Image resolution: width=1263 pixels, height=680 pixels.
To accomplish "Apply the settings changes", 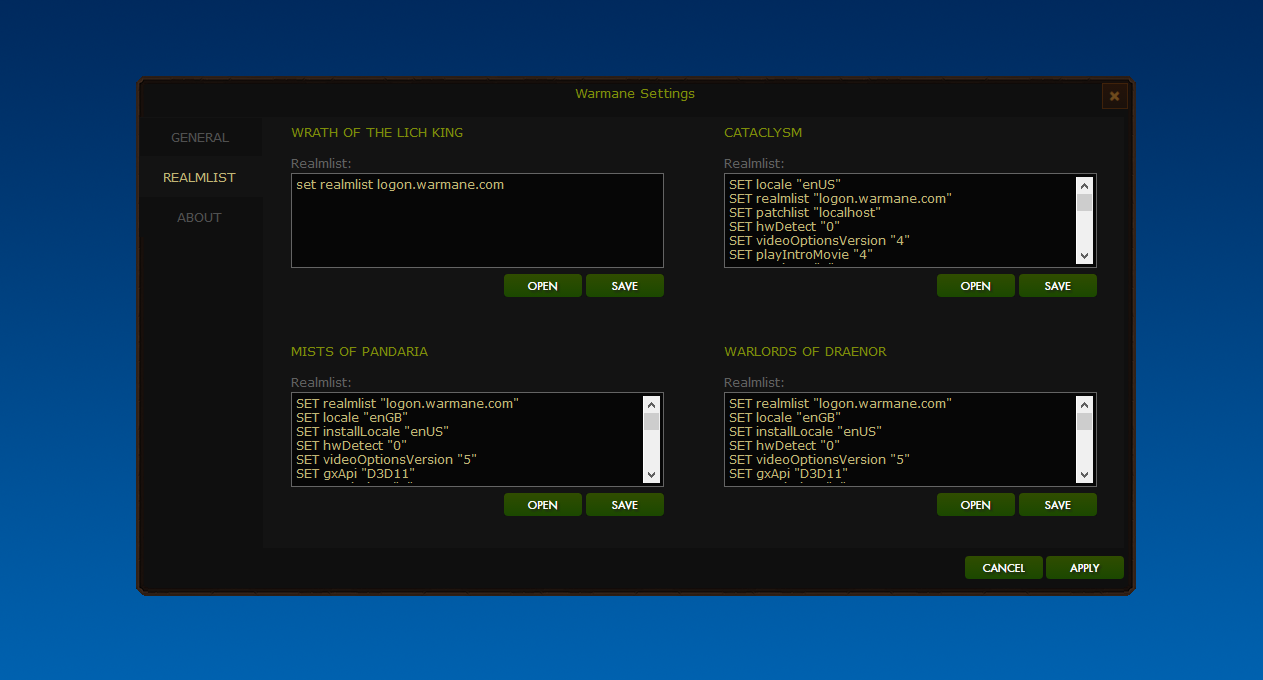I will pos(1084,568).
